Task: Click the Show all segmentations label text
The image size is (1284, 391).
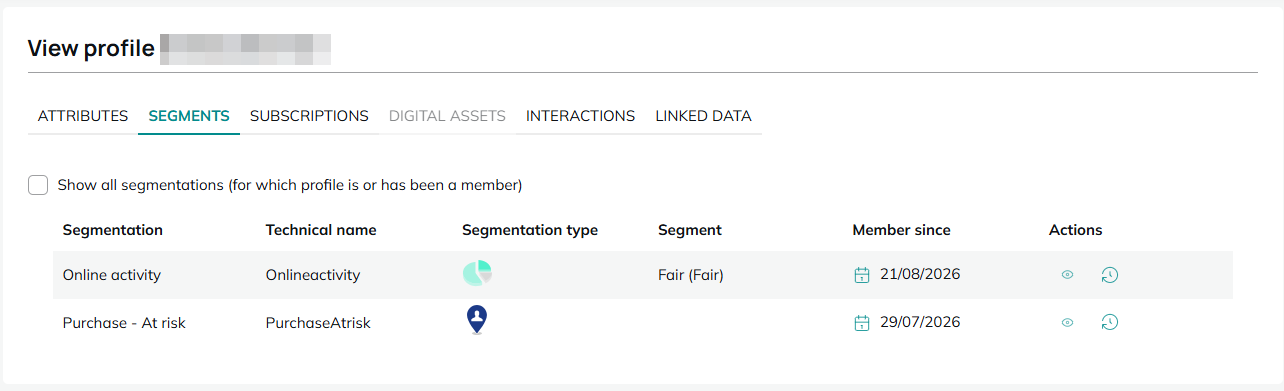Action: point(290,185)
